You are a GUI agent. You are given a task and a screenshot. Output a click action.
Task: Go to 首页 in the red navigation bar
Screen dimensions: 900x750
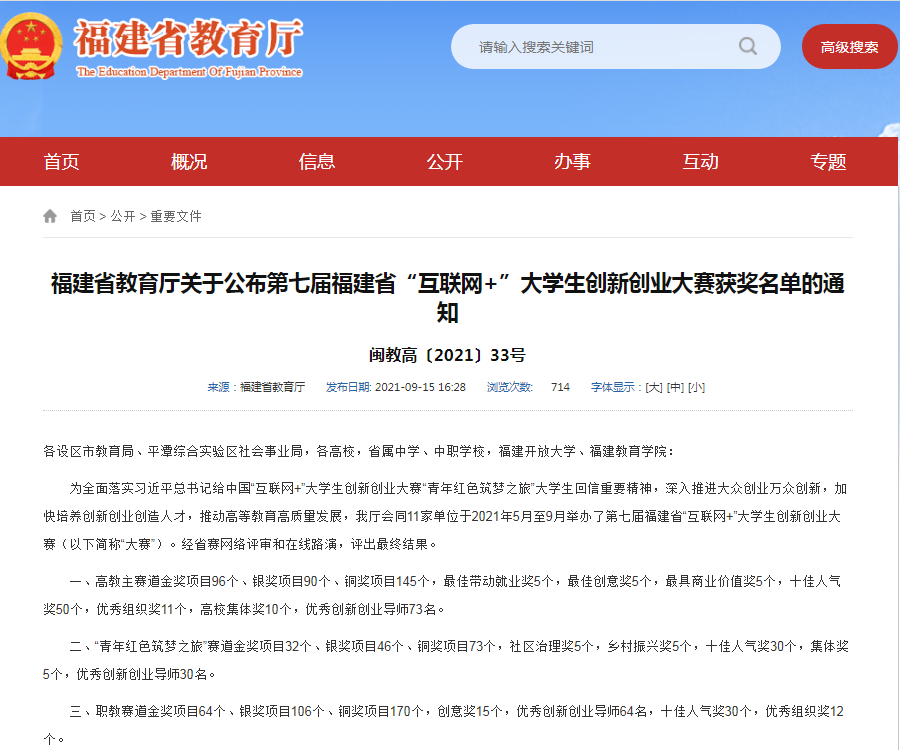[61, 162]
